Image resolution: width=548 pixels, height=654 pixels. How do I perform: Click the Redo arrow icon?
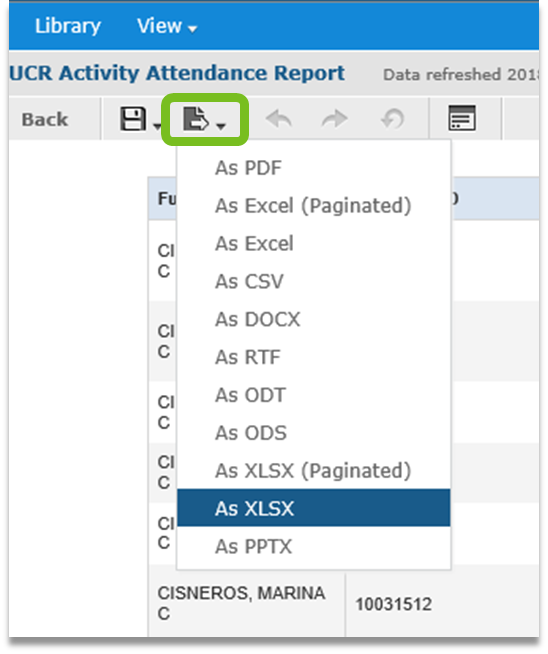(334, 119)
